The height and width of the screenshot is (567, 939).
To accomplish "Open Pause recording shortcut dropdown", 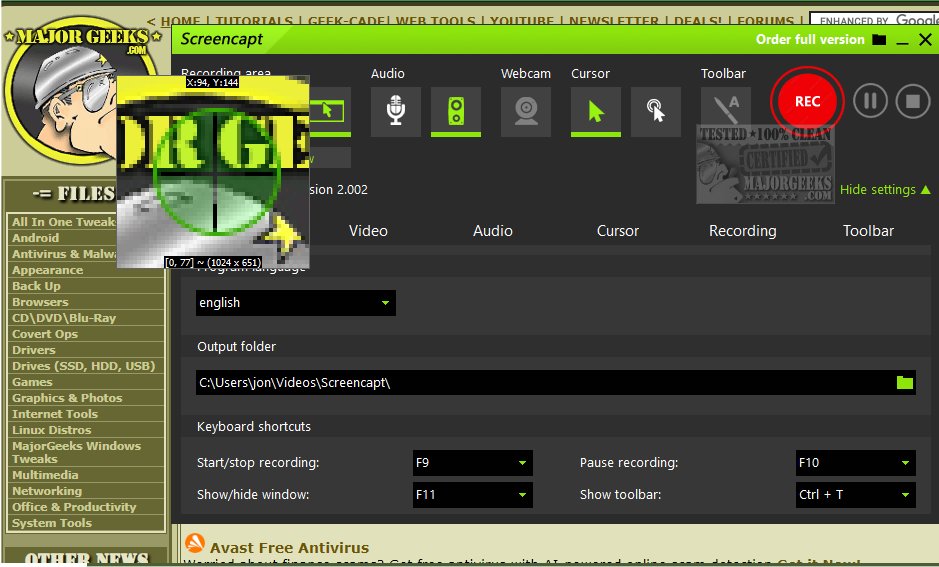I will (856, 463).
